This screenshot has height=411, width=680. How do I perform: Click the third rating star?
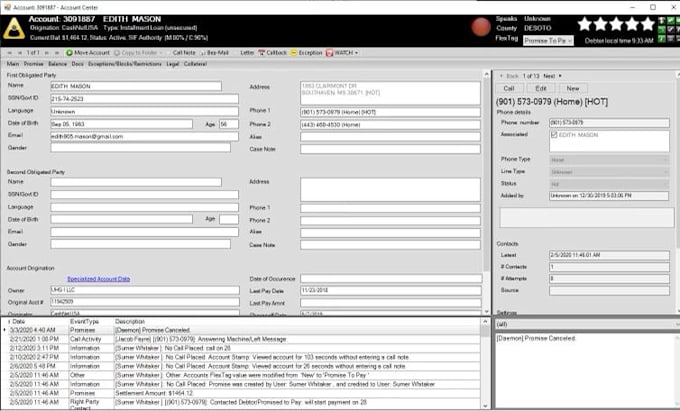(616, 24)
